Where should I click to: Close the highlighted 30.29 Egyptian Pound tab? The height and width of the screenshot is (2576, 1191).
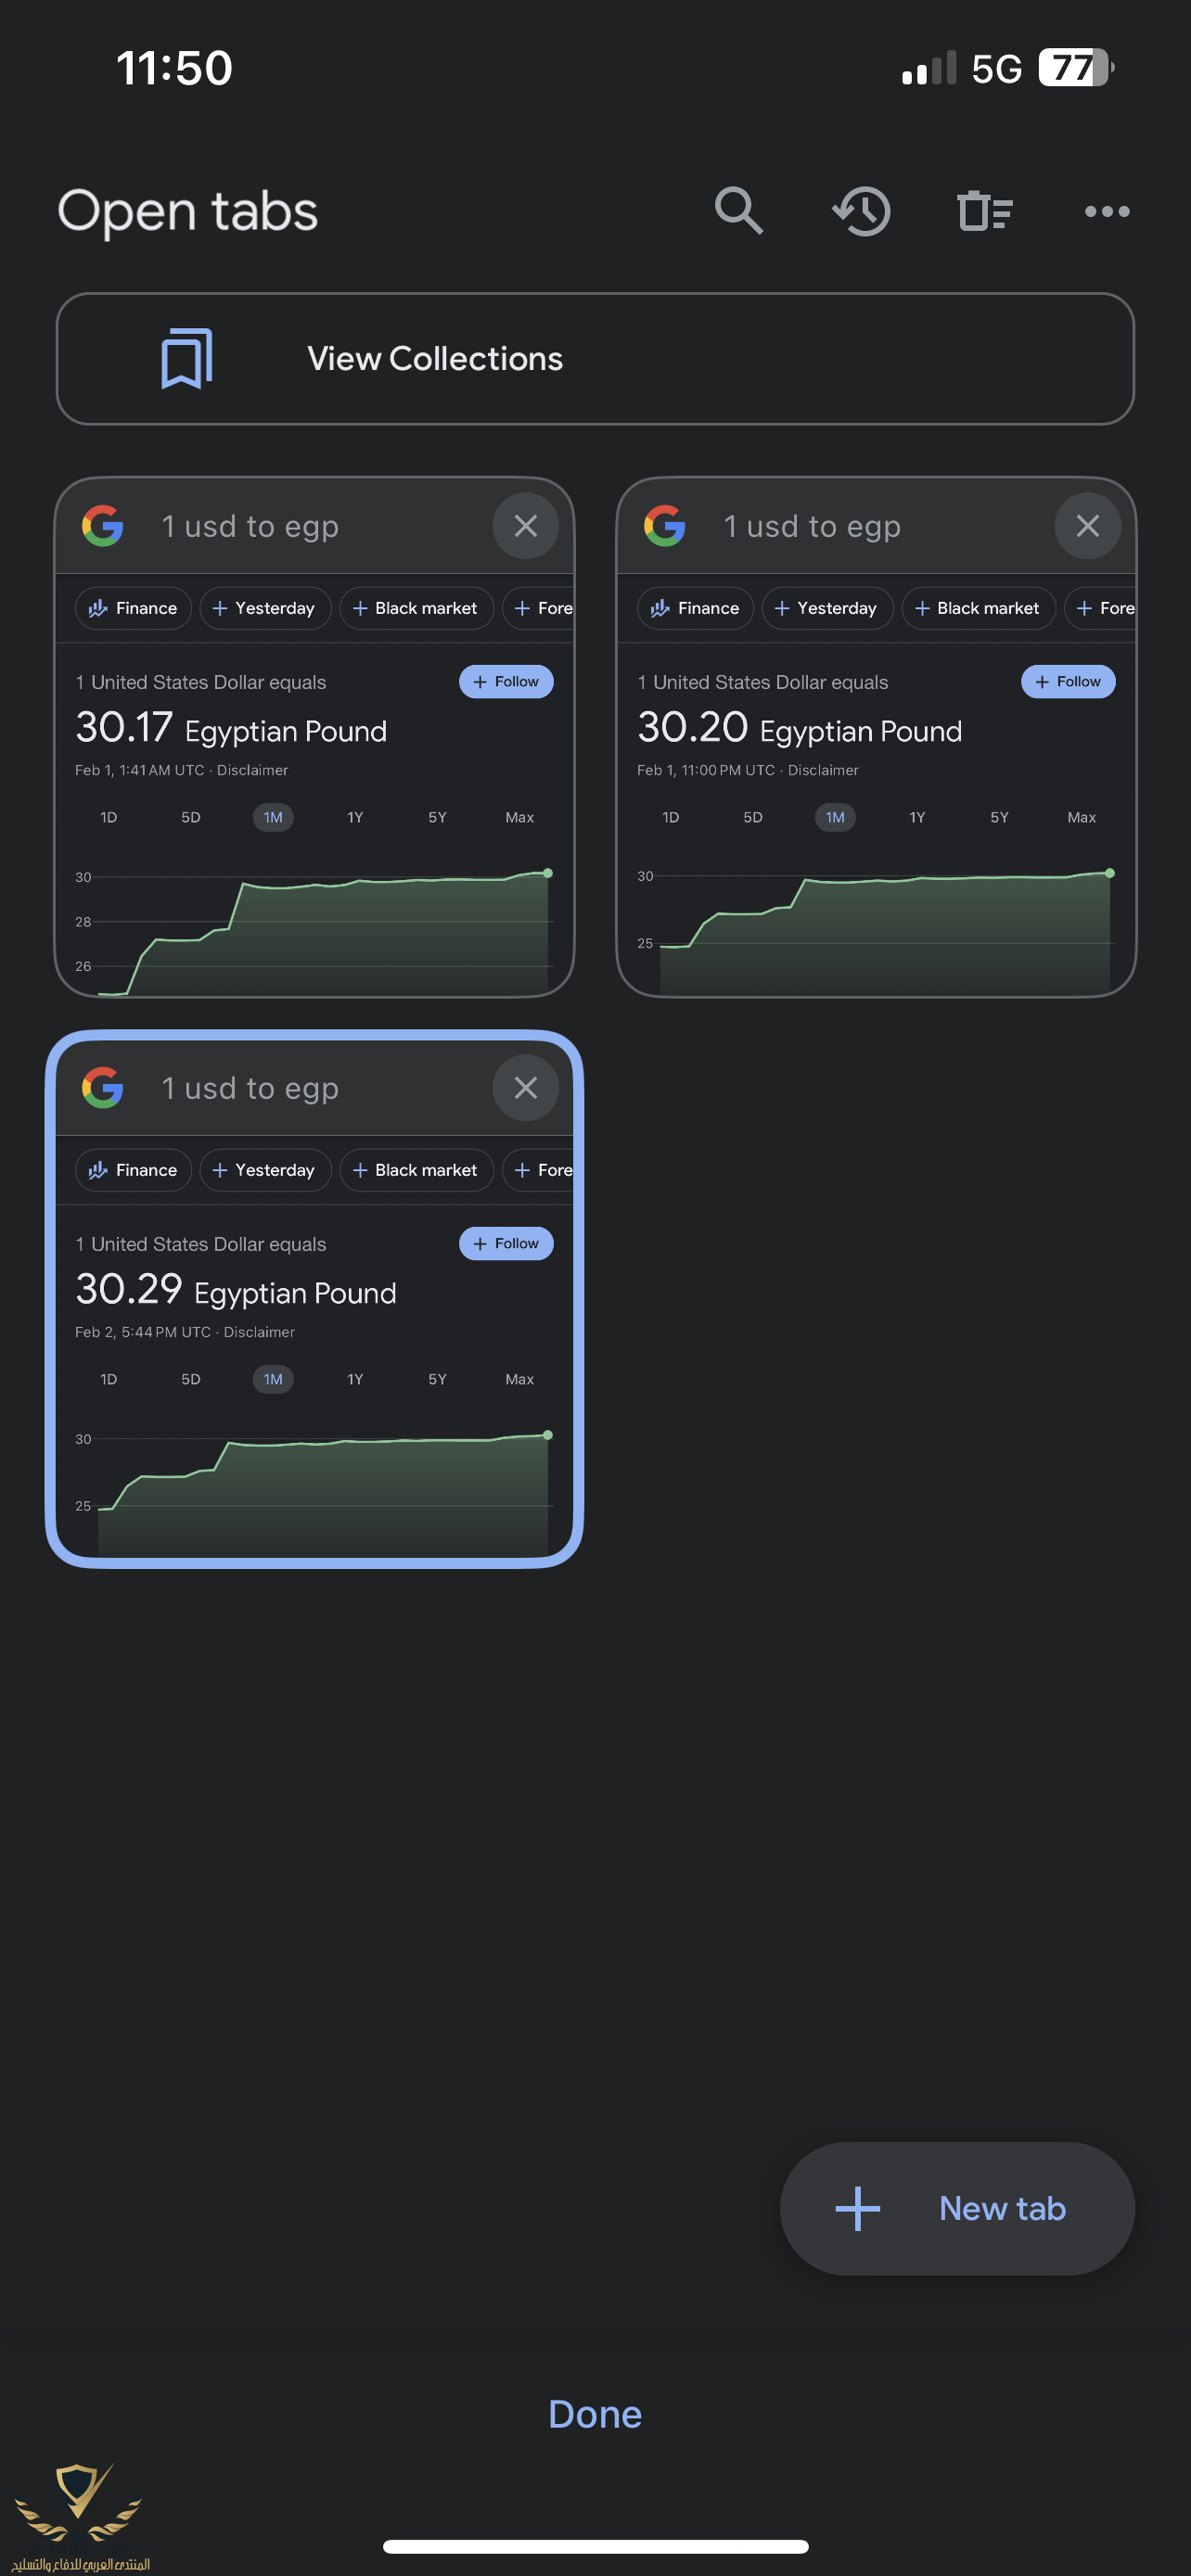pyautogui.click(x=526, y=1088)
